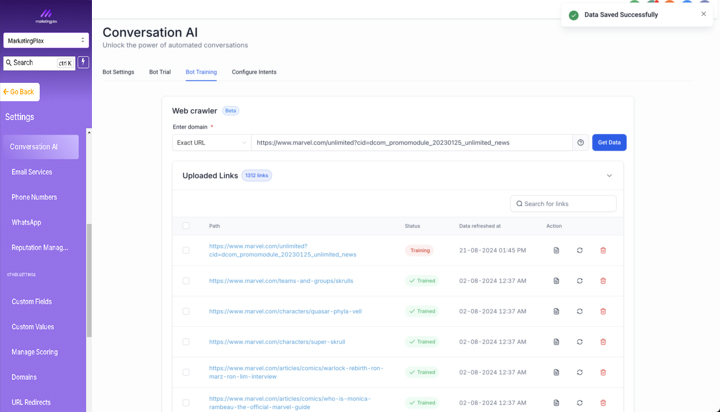The image size is (720, 412).
Task: Collapse the Uploaded Links section
Action: (609, 175)
